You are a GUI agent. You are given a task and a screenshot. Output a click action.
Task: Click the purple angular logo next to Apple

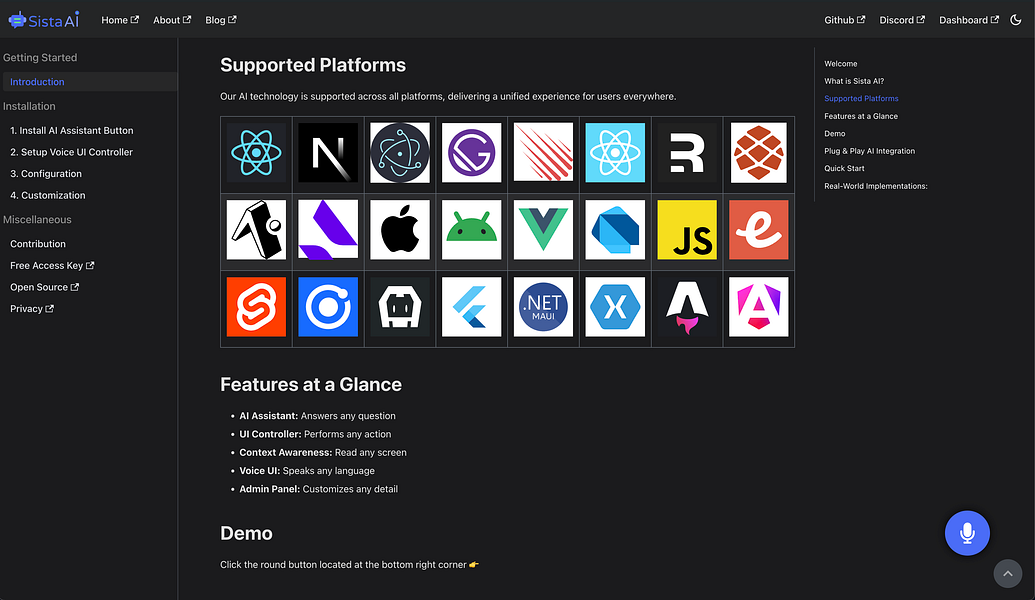click(328, 230)
